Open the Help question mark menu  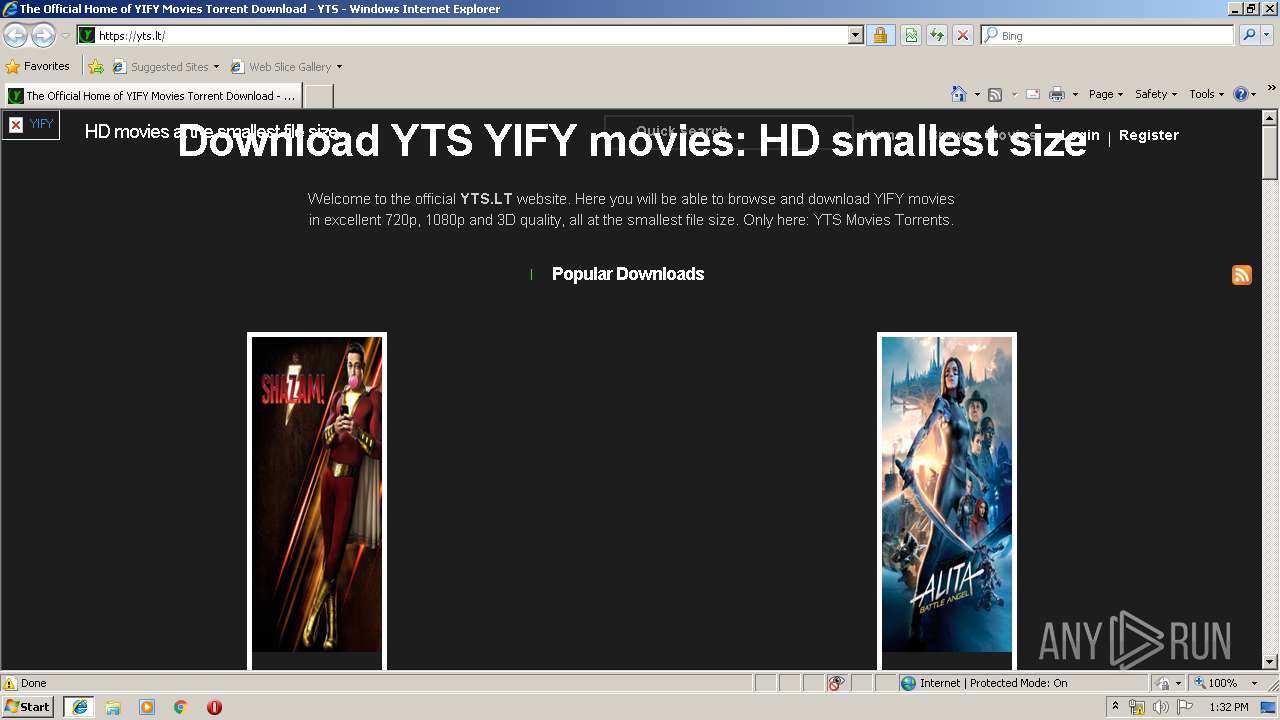point(1245,94)
